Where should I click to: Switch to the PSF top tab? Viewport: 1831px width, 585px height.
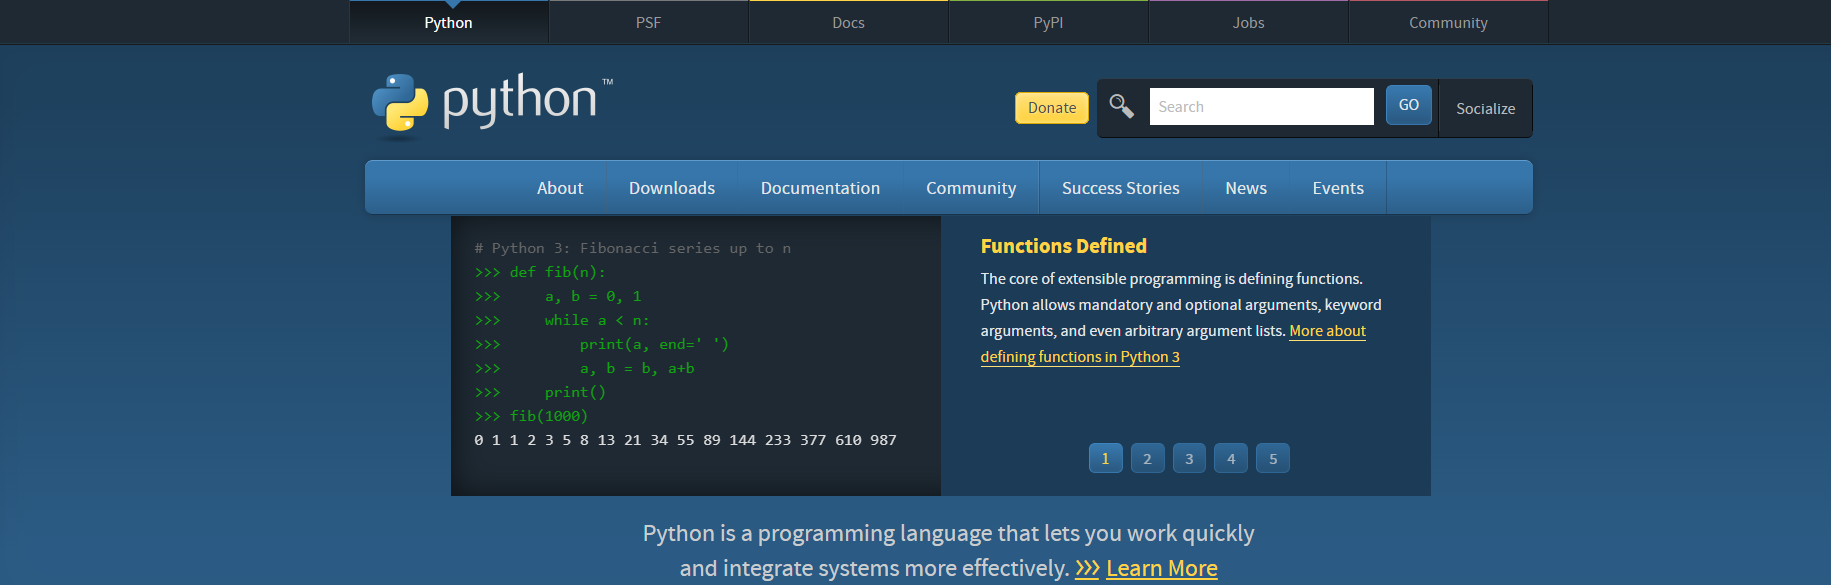point(648,23)
